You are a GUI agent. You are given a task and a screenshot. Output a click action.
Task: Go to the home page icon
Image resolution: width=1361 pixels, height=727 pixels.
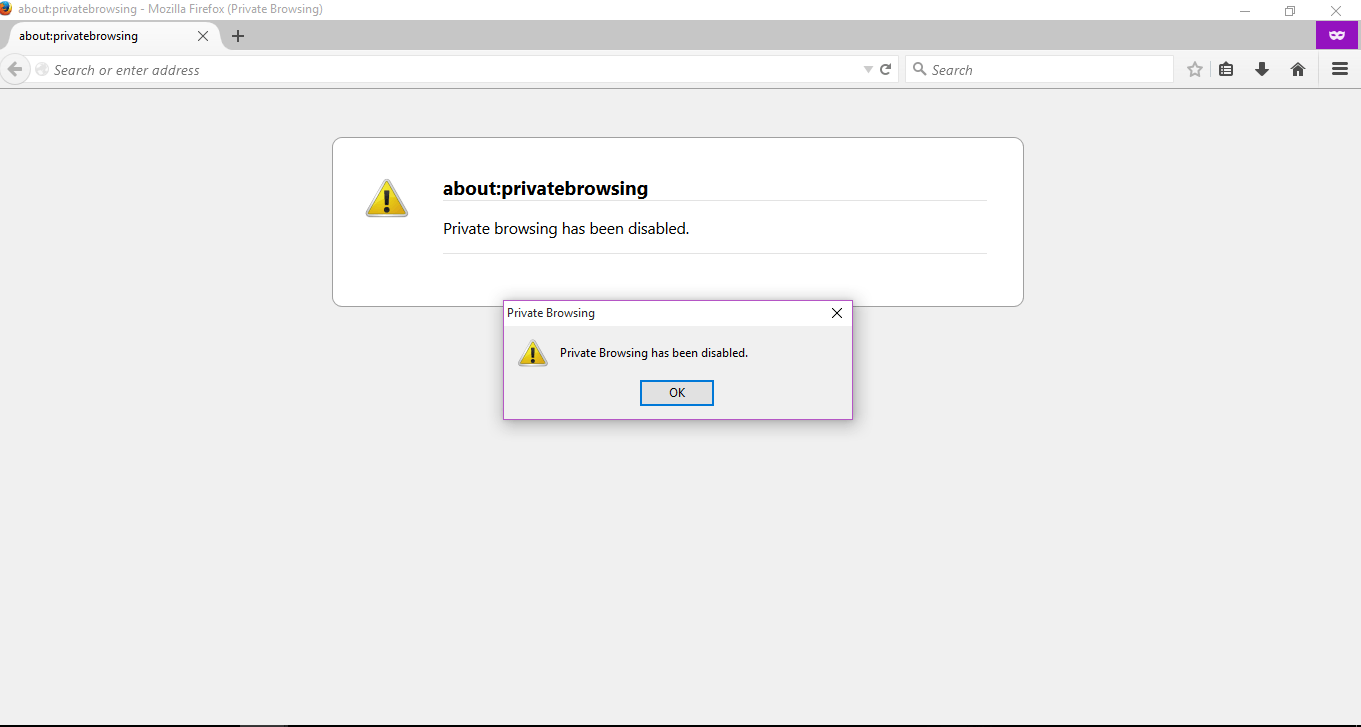pos(1298,70)
